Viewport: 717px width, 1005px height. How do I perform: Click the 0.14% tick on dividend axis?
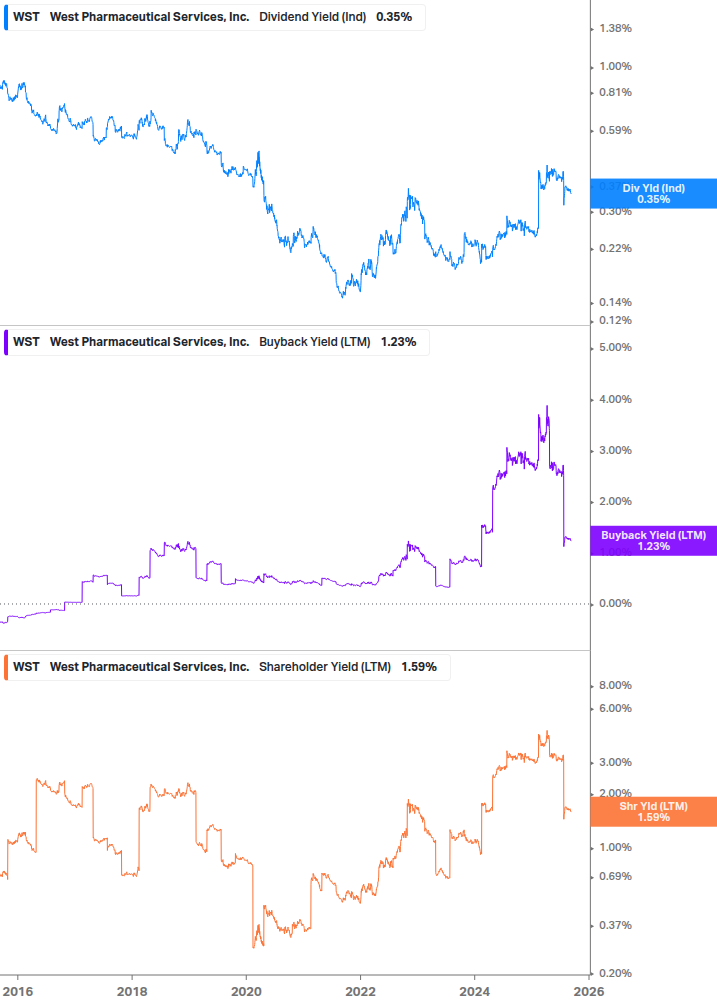tap(615, 302)
